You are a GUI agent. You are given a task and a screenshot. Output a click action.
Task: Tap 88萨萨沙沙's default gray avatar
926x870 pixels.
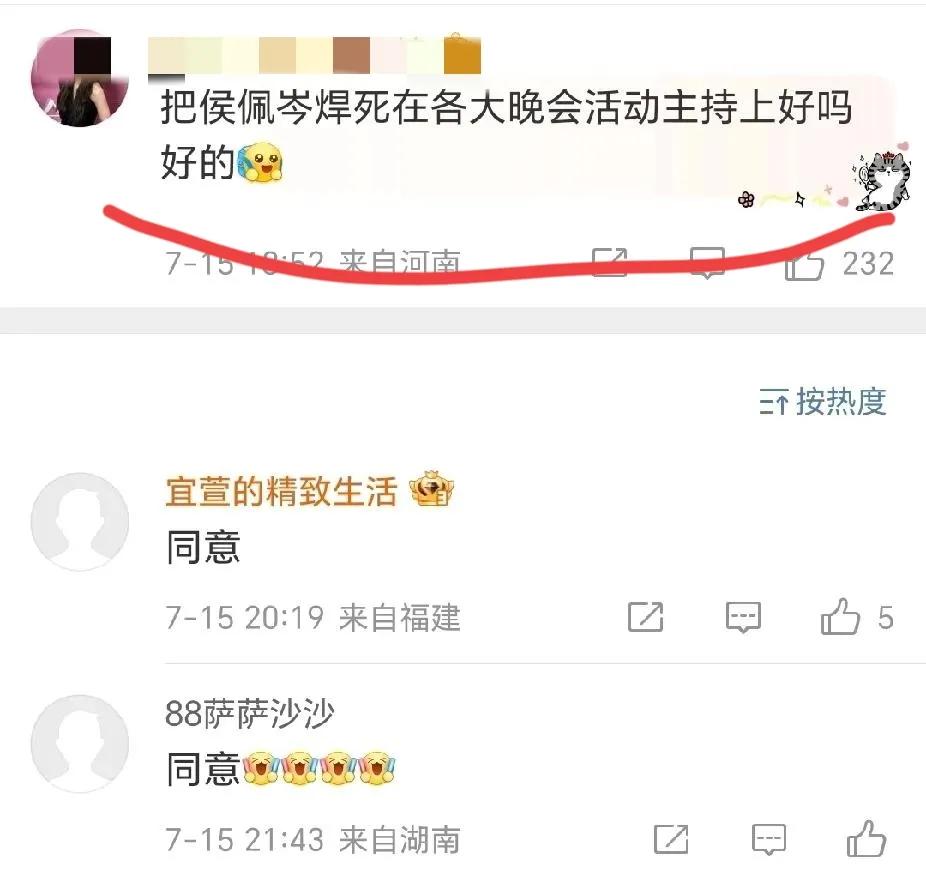pos(80,744)
